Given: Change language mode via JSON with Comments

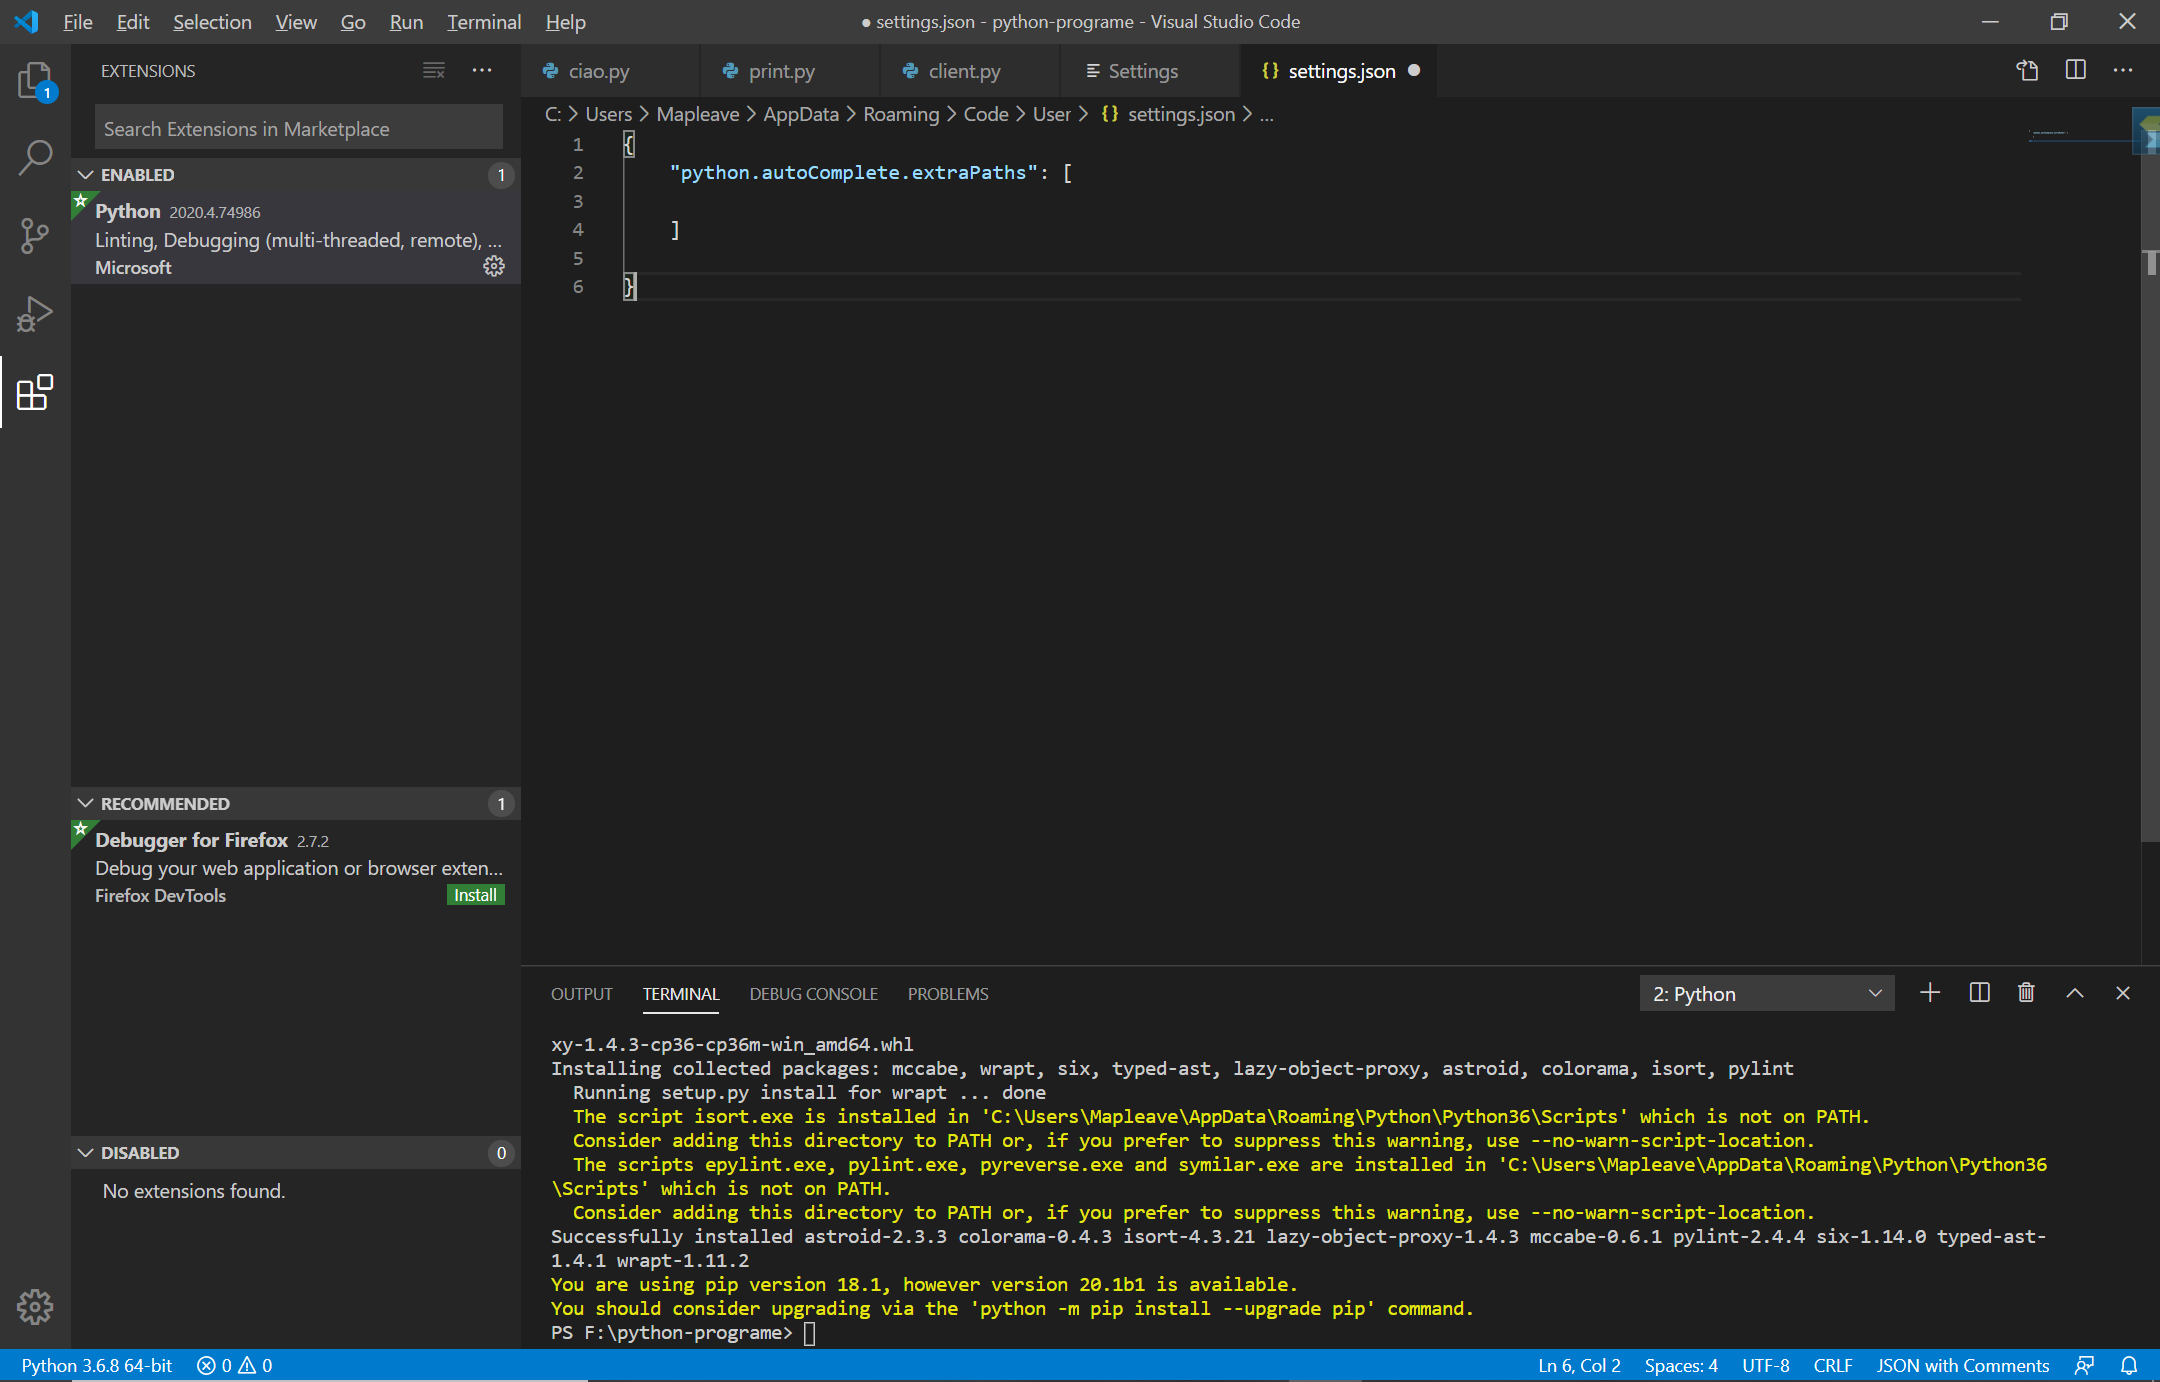Looking at the screenshot, I should tap(1961, 1365).
